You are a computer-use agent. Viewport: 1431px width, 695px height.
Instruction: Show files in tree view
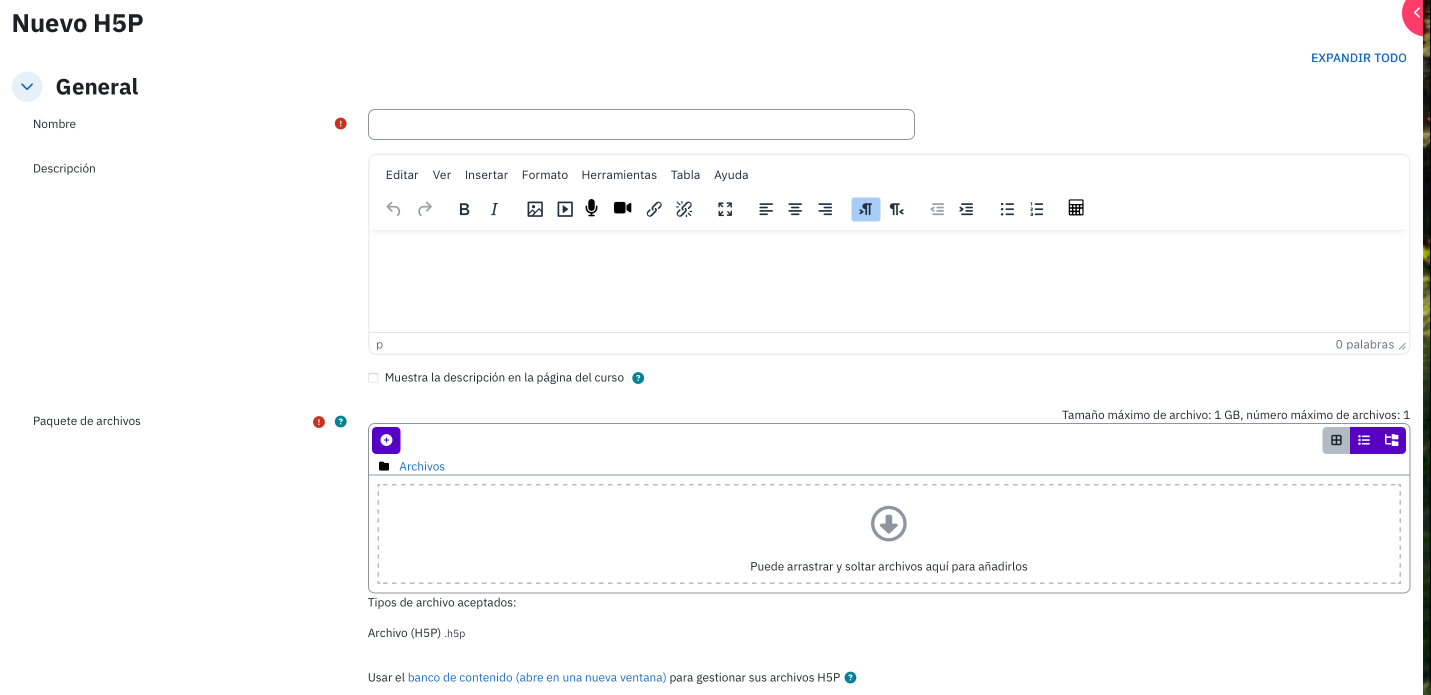1392,440
